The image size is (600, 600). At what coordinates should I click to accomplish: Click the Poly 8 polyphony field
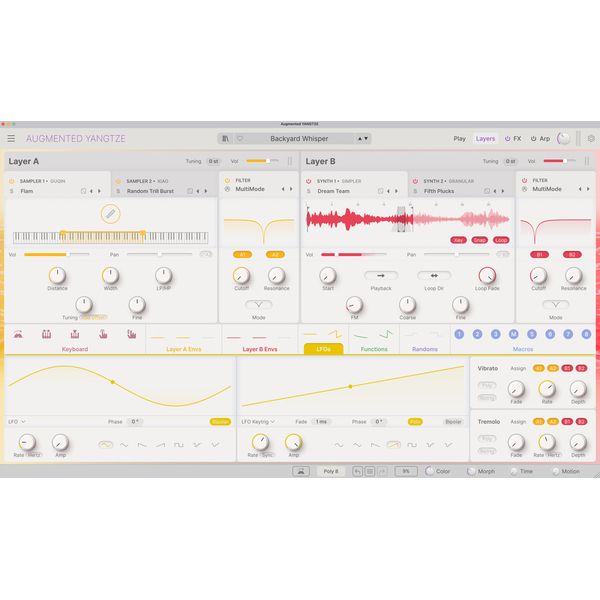pyautogui.click(x=331, y=471)
